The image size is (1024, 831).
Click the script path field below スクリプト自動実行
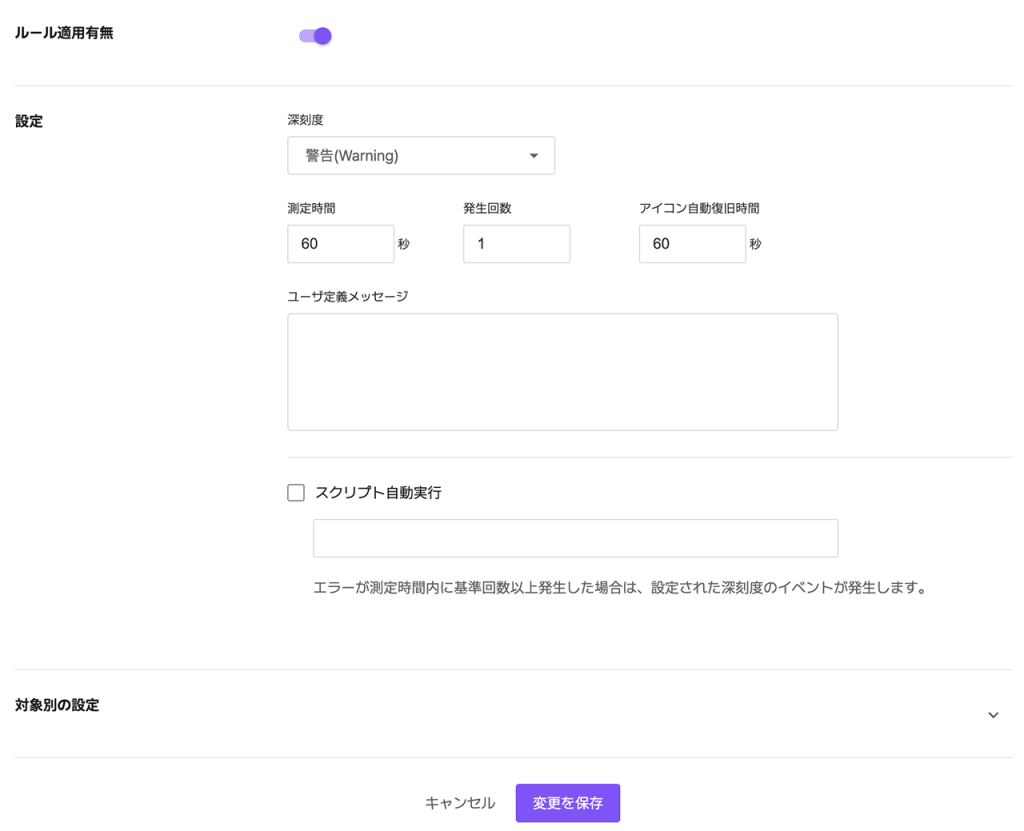click(x=575, y=538)
